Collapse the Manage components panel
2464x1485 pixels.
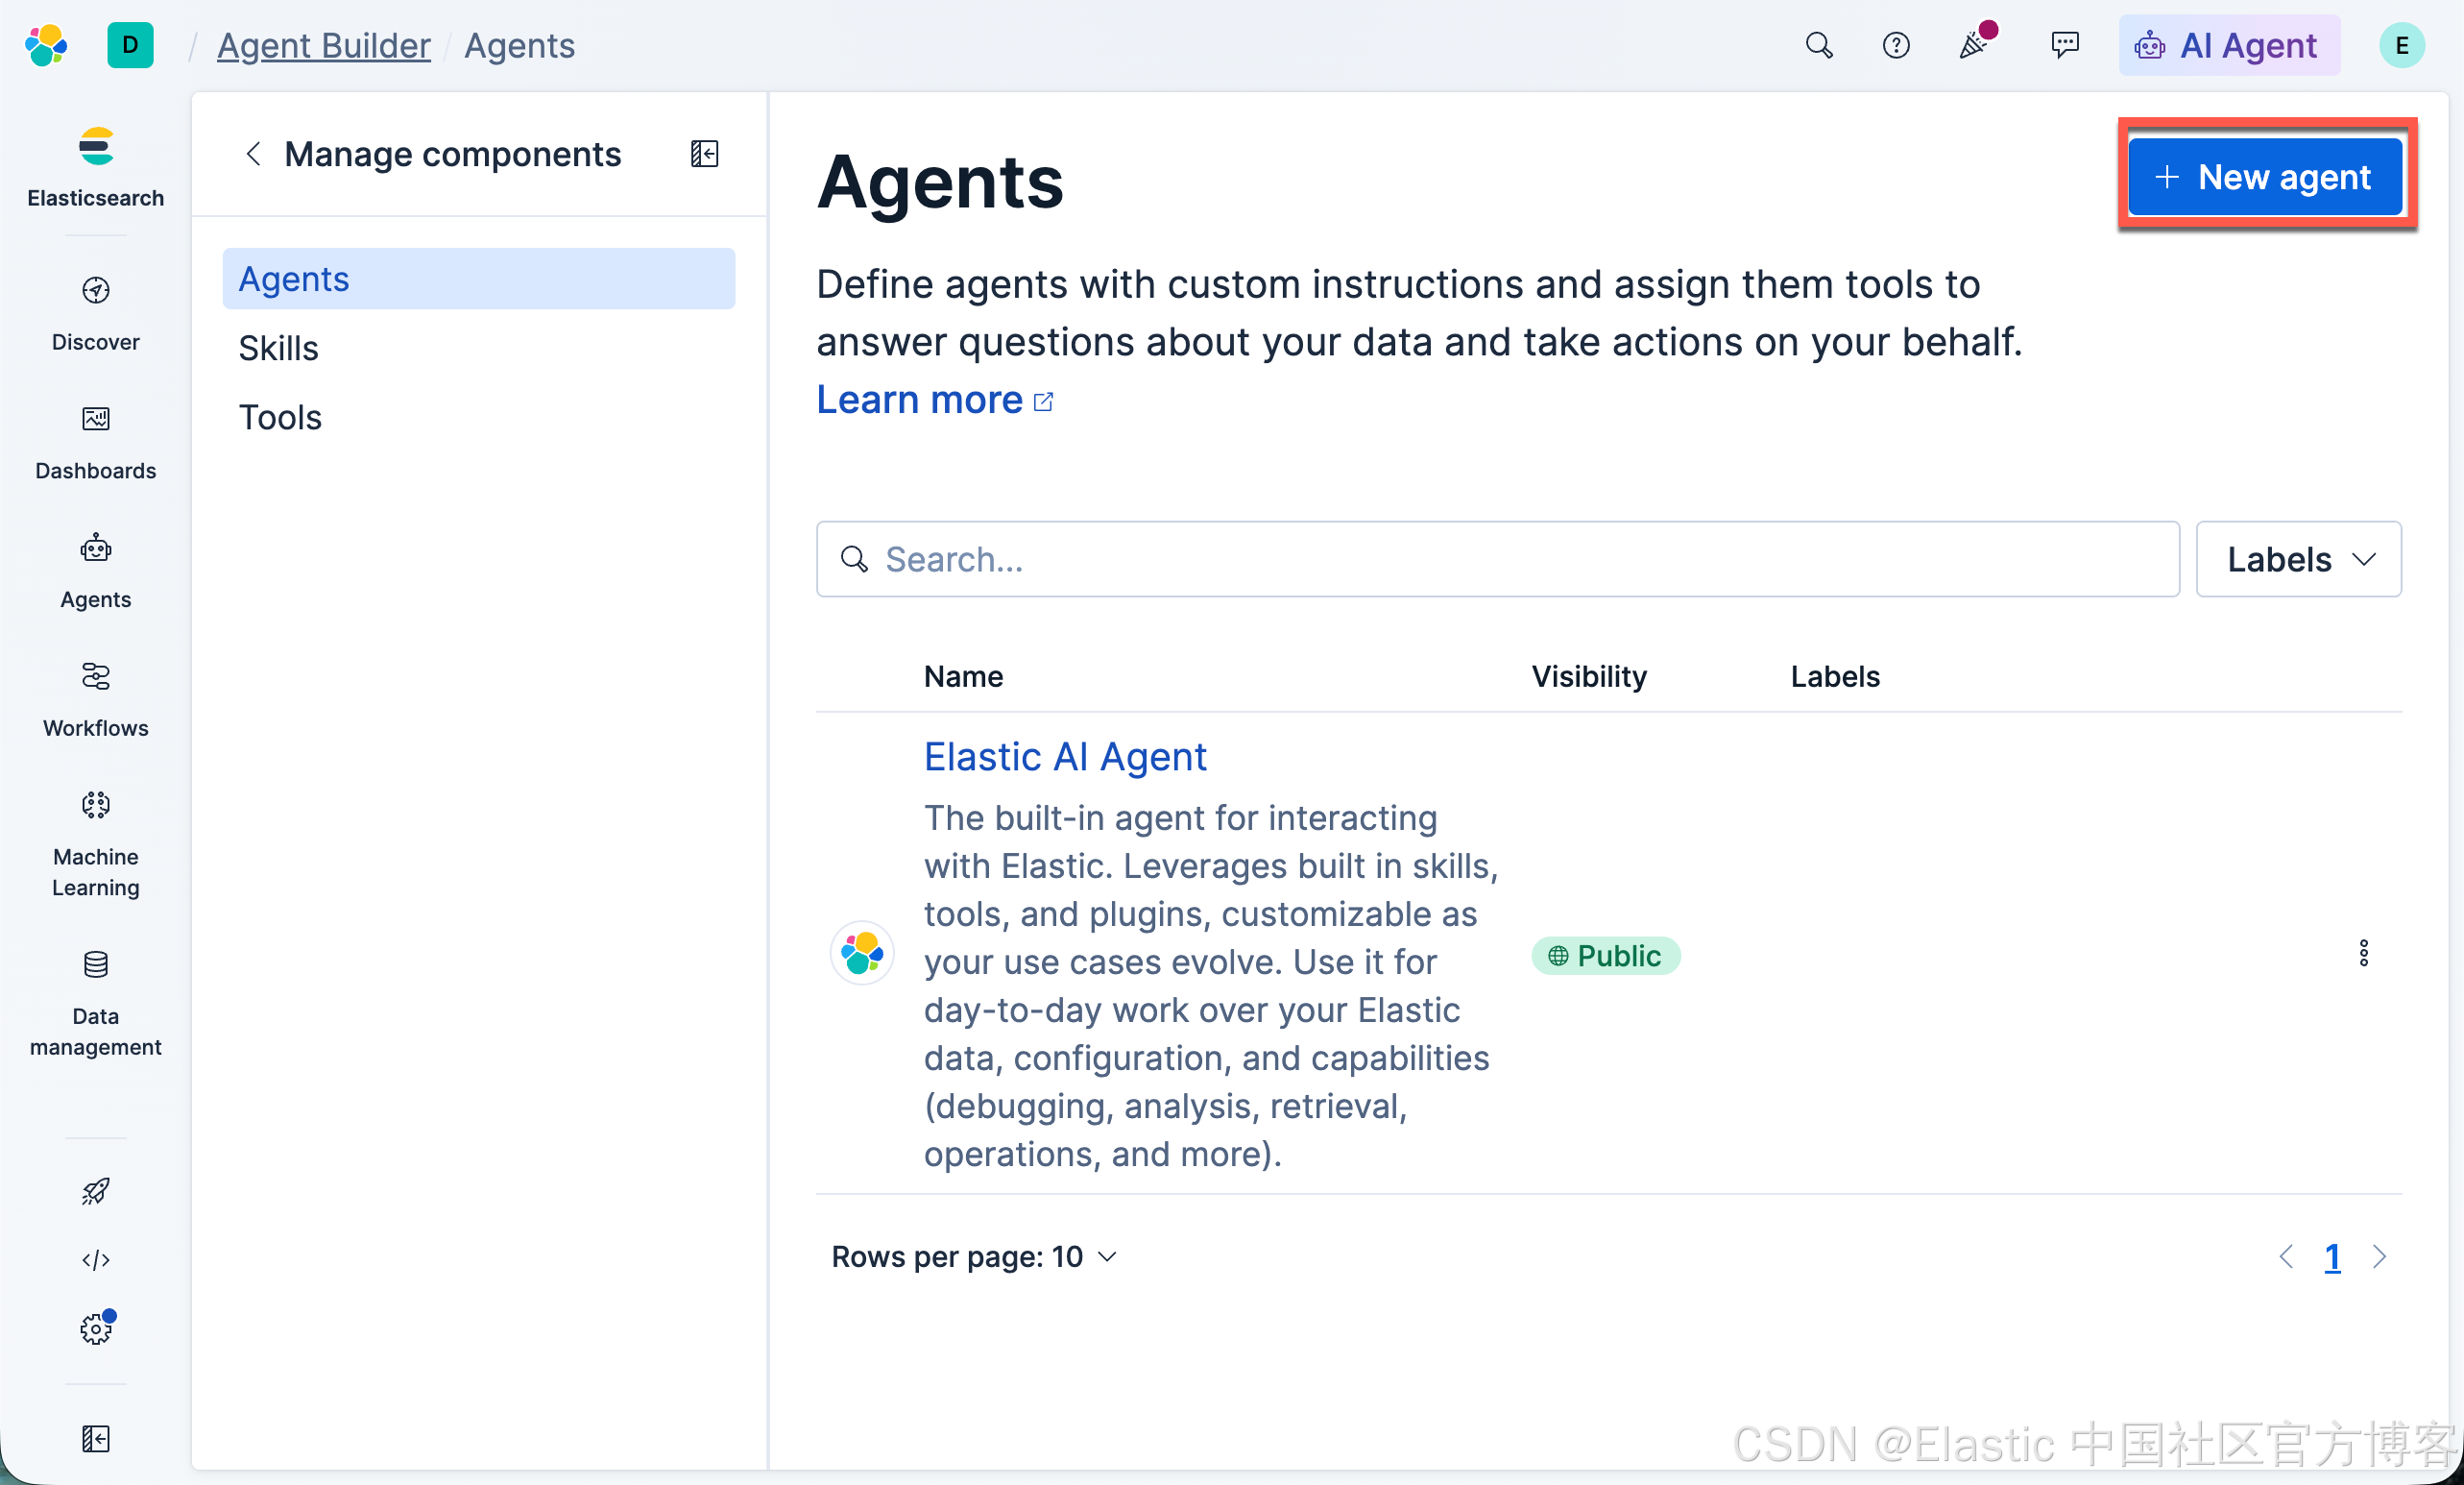click(704, 154)
